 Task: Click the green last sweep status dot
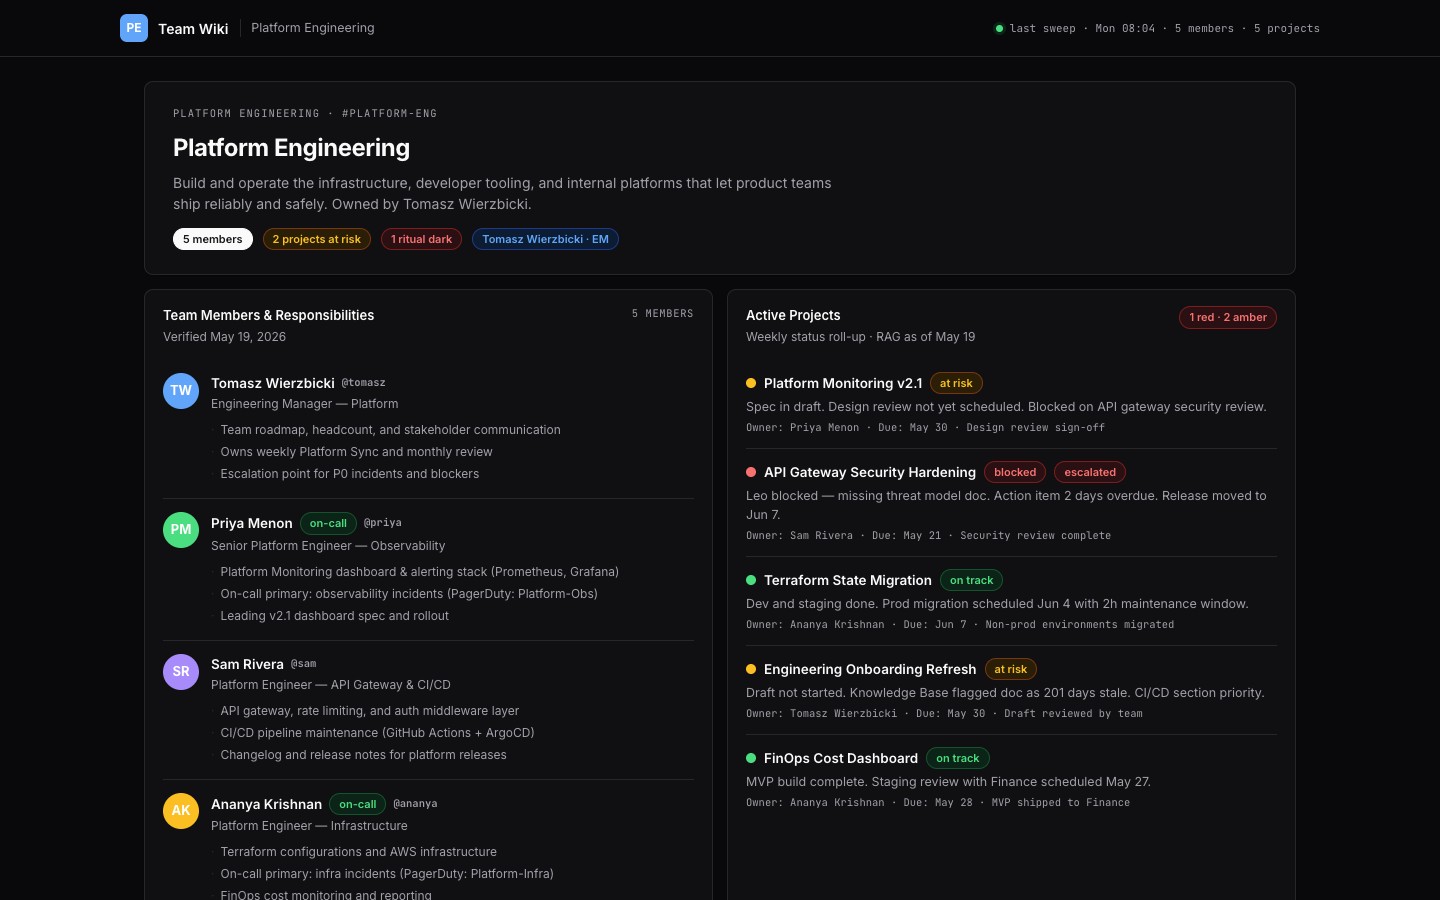coord(999,28)
